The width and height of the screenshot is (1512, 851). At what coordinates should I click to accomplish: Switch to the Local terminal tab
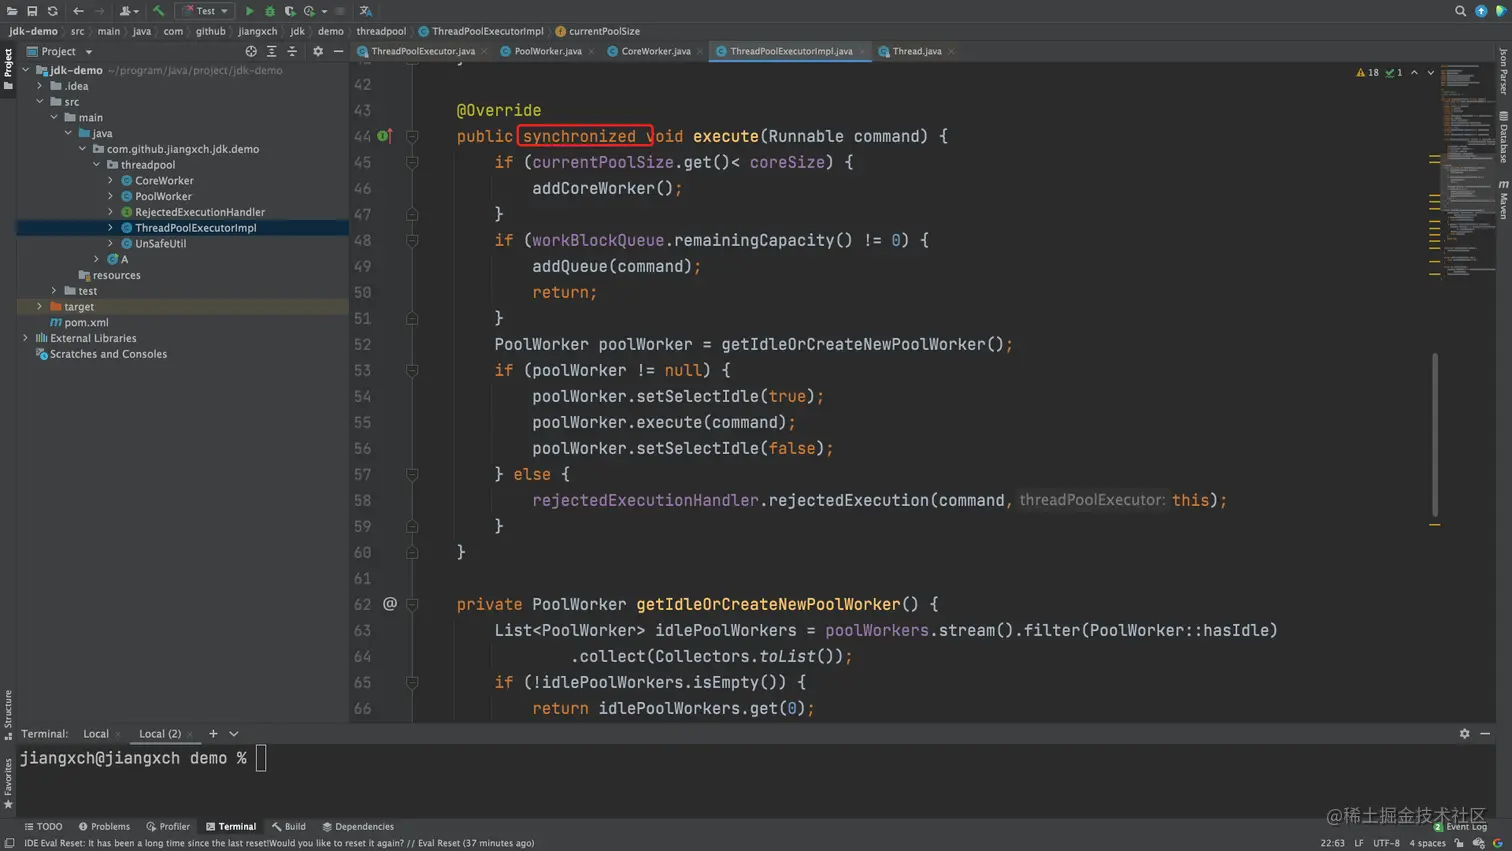96,734
